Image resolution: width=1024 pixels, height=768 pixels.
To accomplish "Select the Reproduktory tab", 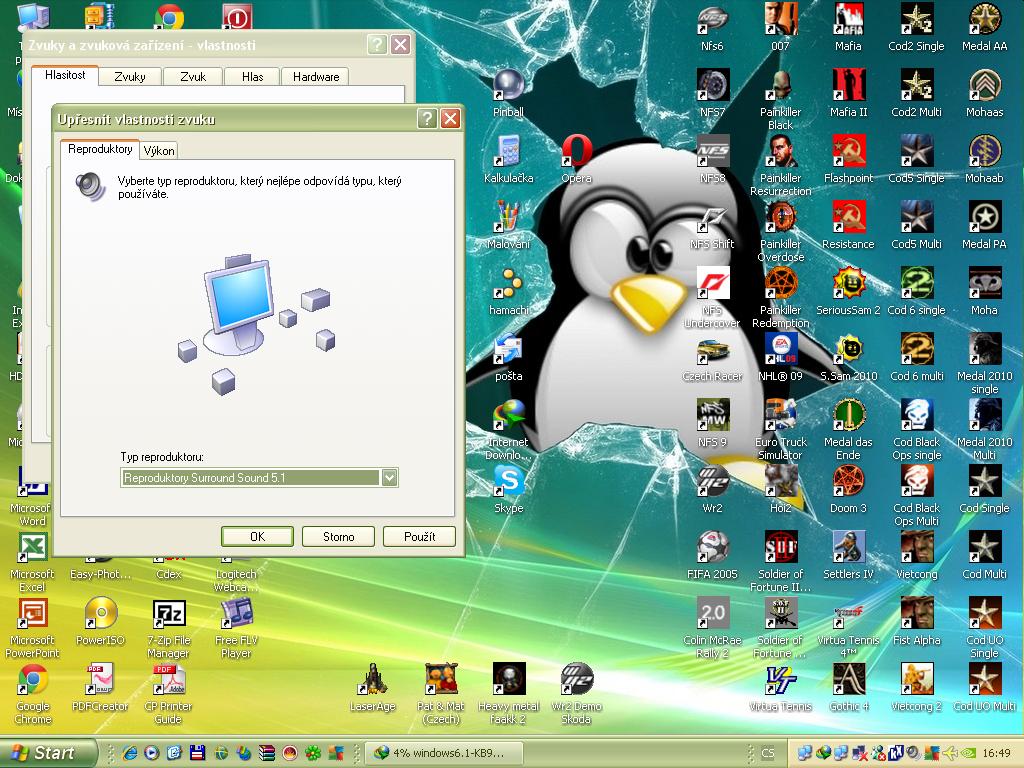I will coord(100,150).
